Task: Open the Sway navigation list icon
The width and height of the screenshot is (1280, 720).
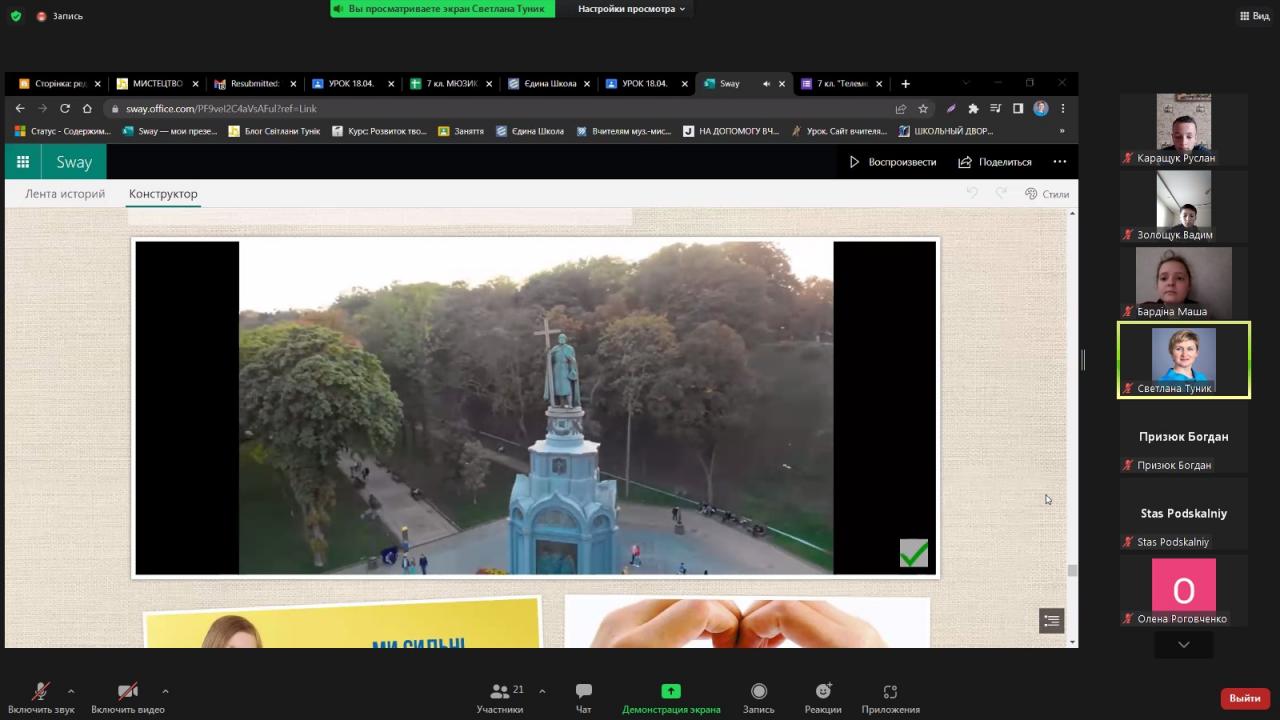Action: 1051,621
